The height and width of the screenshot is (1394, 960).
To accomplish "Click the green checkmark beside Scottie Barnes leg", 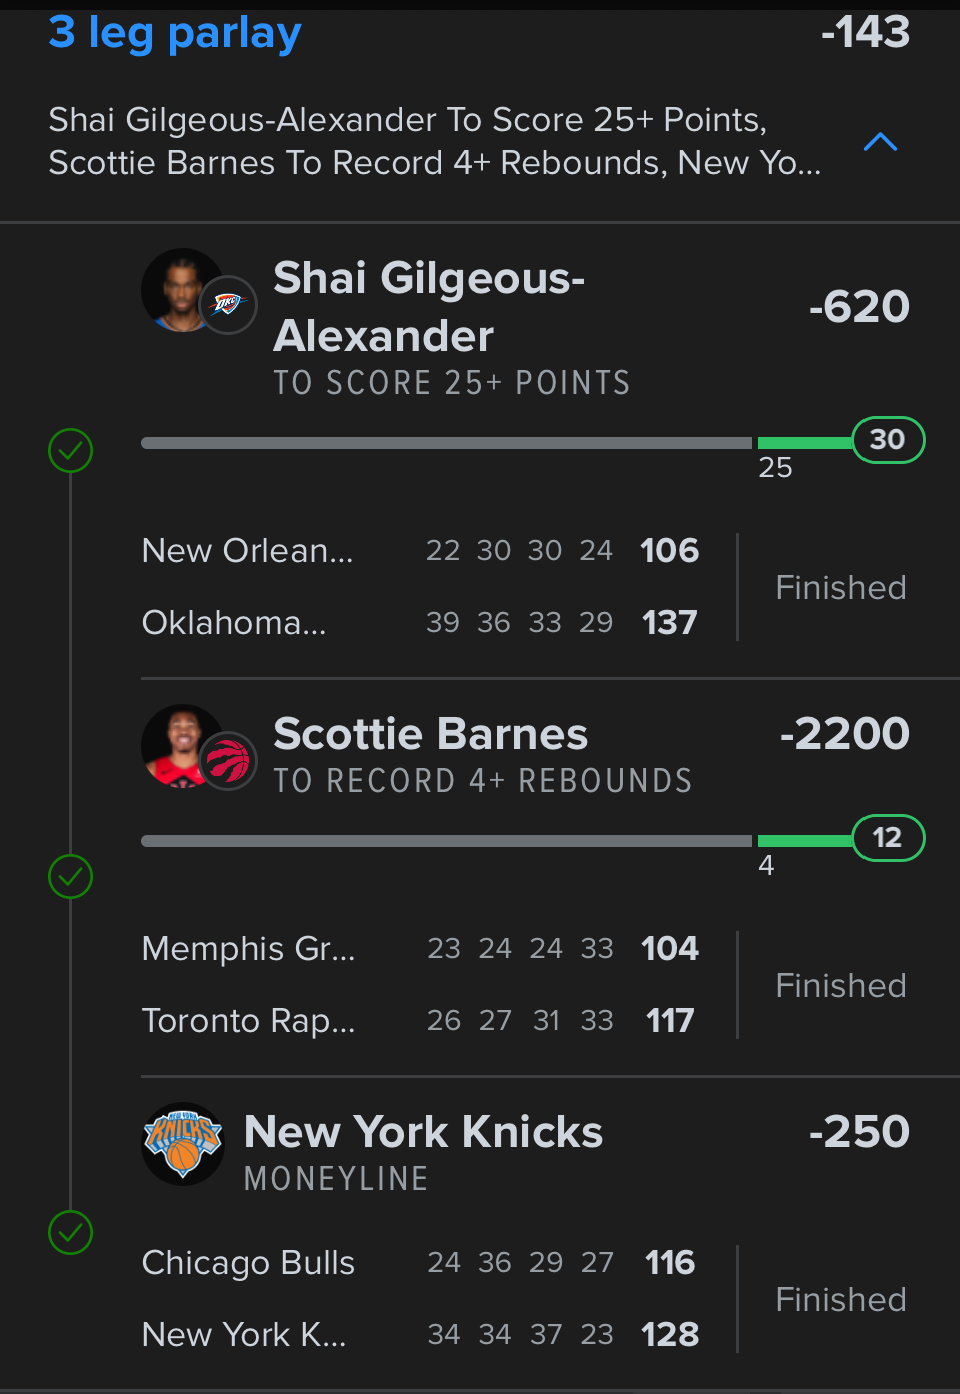I will click(70, 877).
